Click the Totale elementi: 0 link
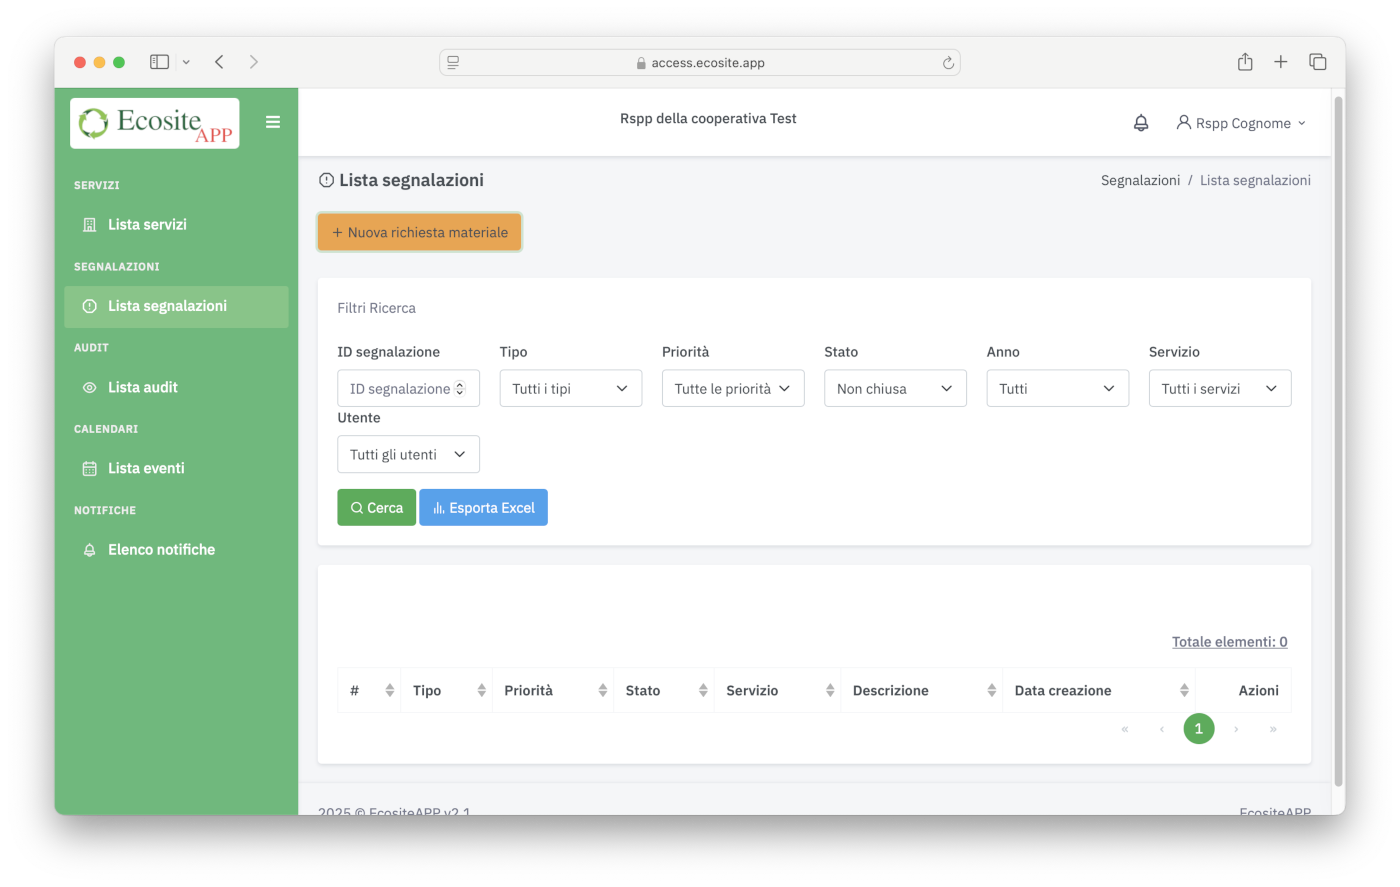Screen dimensions: 1400x887 pyautogui.click(x=1230, y=642)
